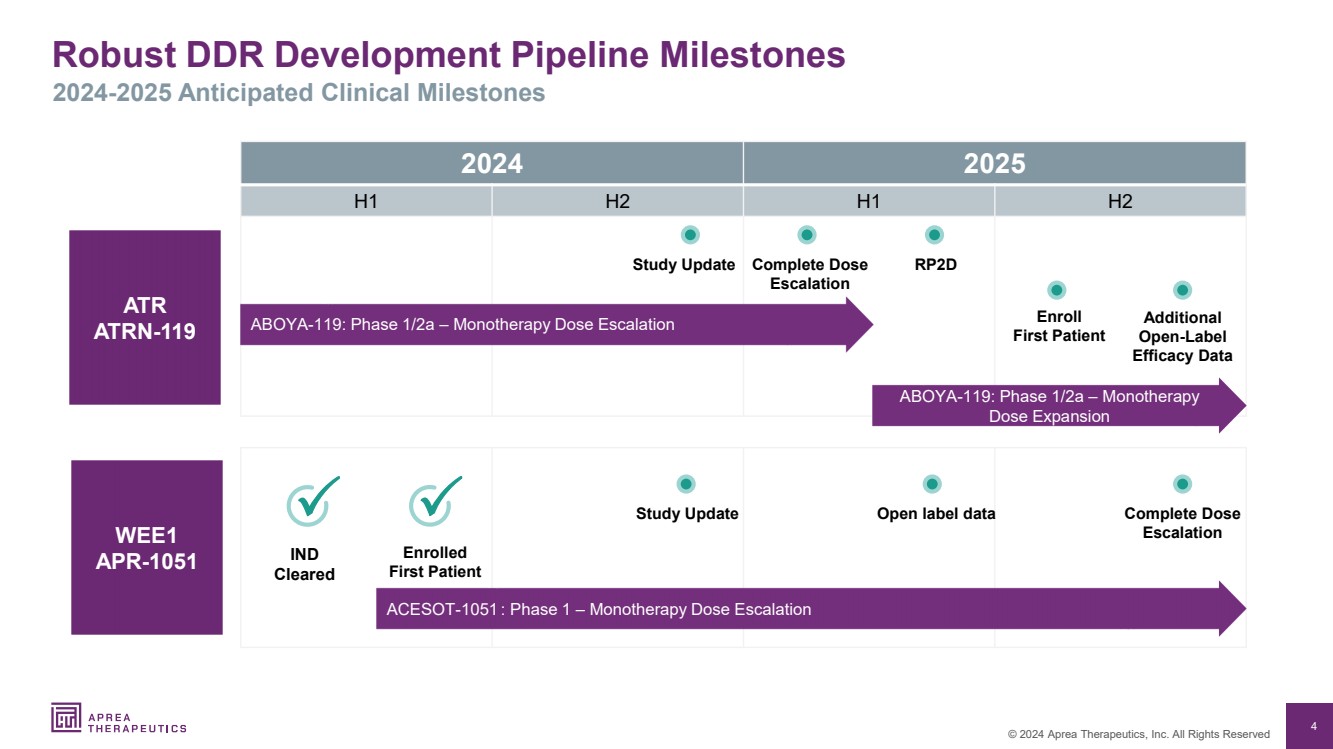Click the dot above Additional Open-Label Efficacy Data
This screenshot has height=749, width=1333.
pos(1182,290)
